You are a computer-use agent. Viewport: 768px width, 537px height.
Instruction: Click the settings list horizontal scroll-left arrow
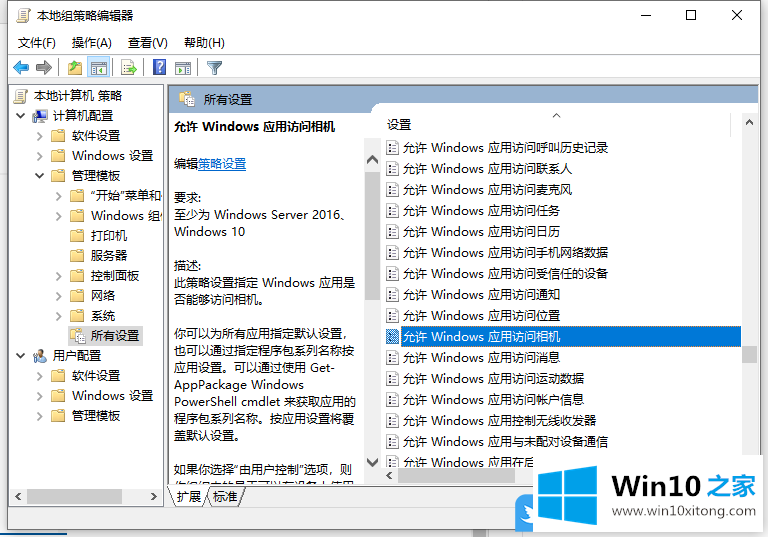pyautogui.click(x=389, y=475)
